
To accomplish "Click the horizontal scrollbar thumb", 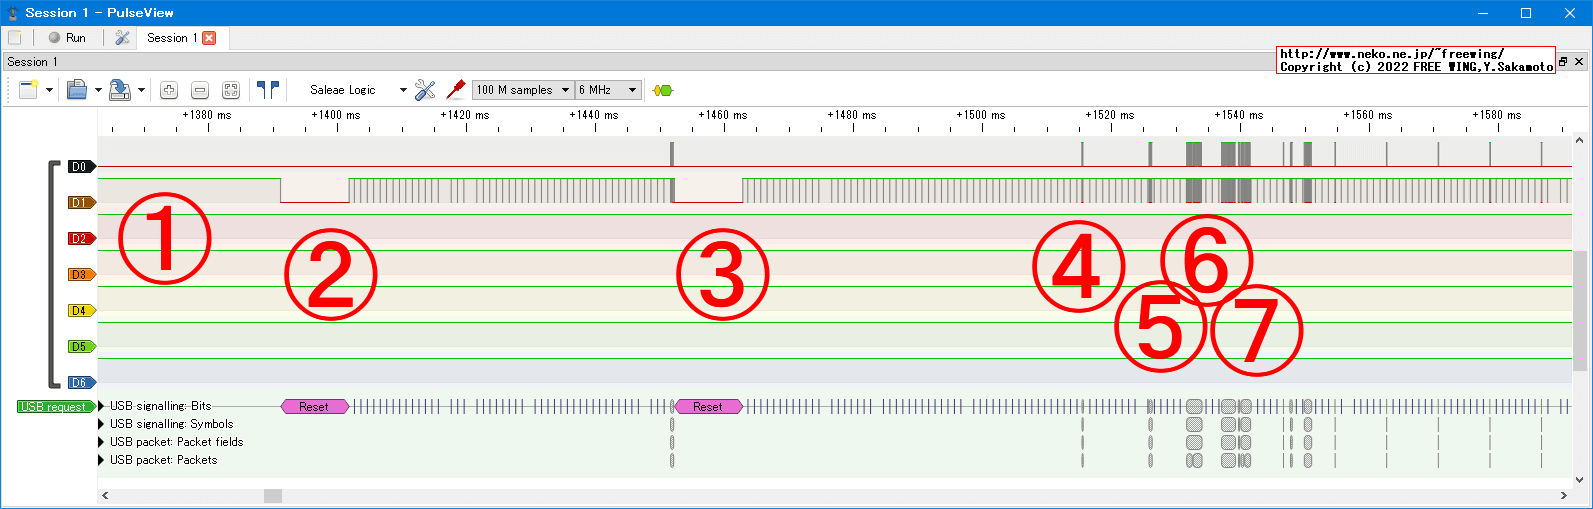I will [x=272, y=496].
